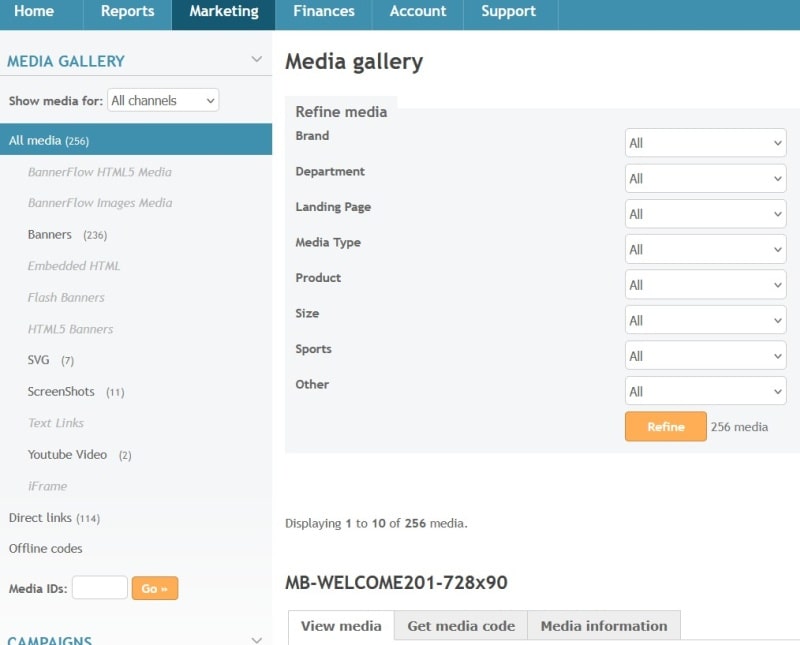This screenshot has height=645, width=800.
Task: Open the Reports menu
Action: point(127,12)
